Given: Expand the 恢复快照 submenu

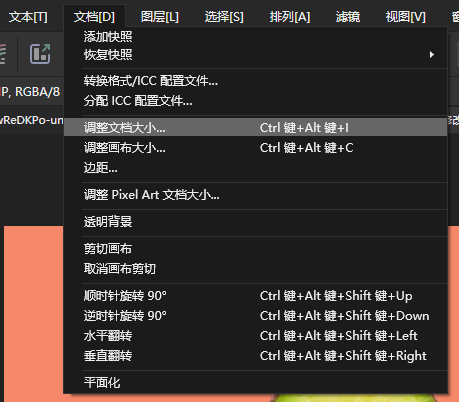Looking at the screenshot, I should point(255,55).
